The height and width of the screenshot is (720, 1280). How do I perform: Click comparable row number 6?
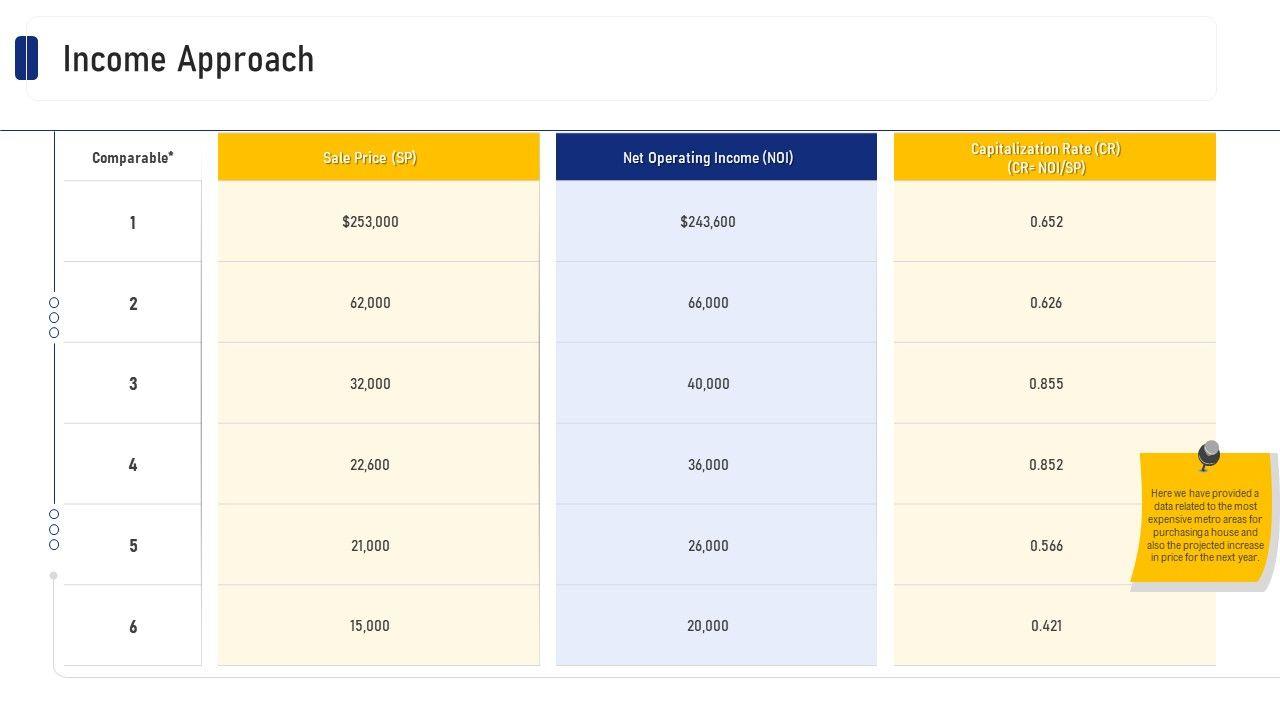pyautogui.click(x=133, y=627)
